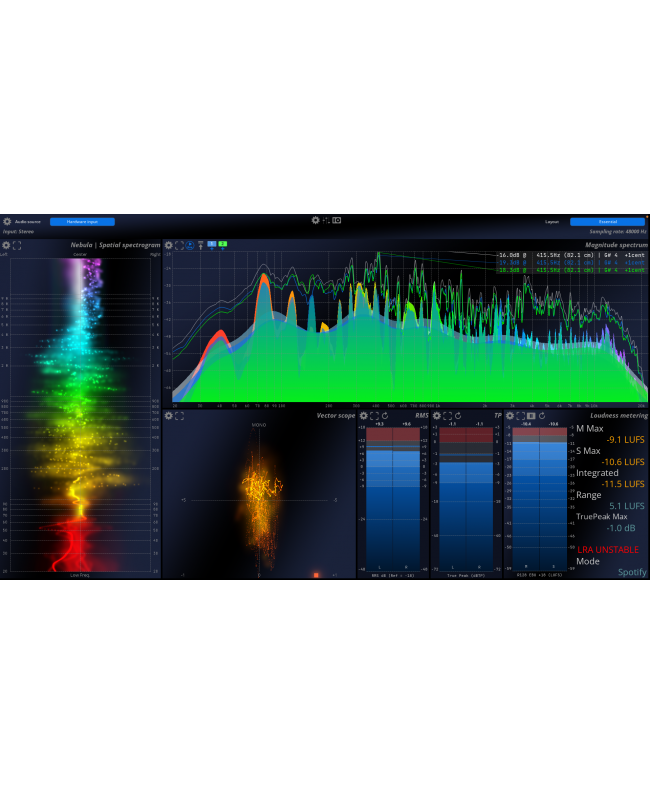Maximize the Nebula spatial spectrogram panel

point(17,245)
